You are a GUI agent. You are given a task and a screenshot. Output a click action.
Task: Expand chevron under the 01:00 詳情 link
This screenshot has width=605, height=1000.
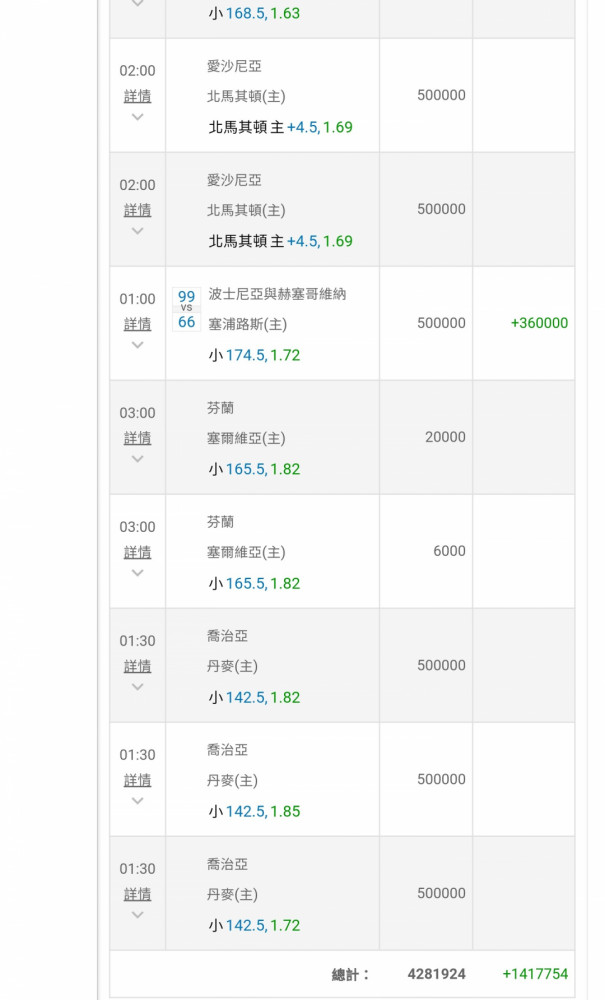click(137, 345)
